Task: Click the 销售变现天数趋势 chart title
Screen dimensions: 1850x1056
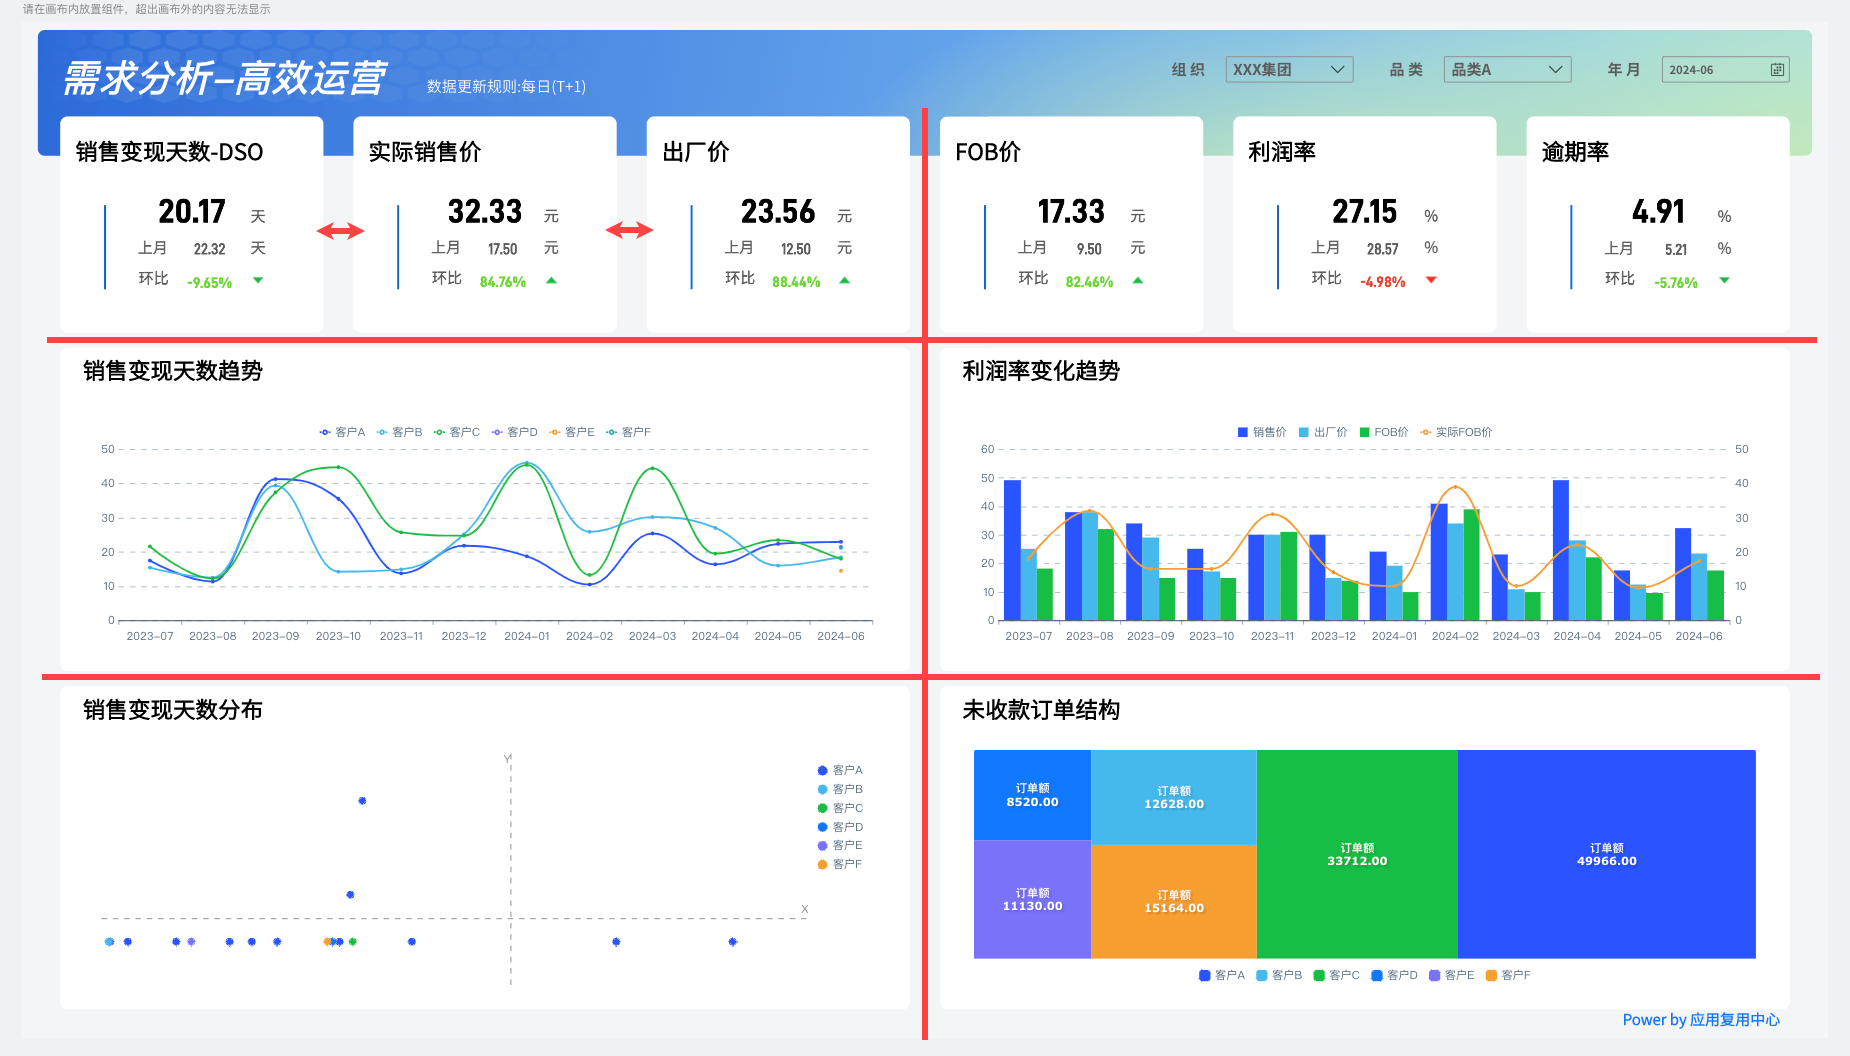Action: 173,371
